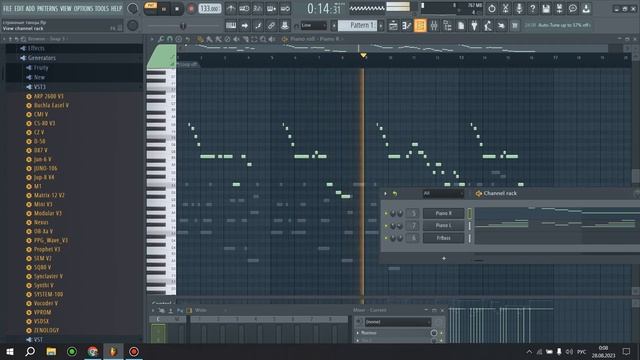The height and width of the screenshot is (360, 640).
Task: Mute the Frbass channel LED
Action: (x=386, y=238)
